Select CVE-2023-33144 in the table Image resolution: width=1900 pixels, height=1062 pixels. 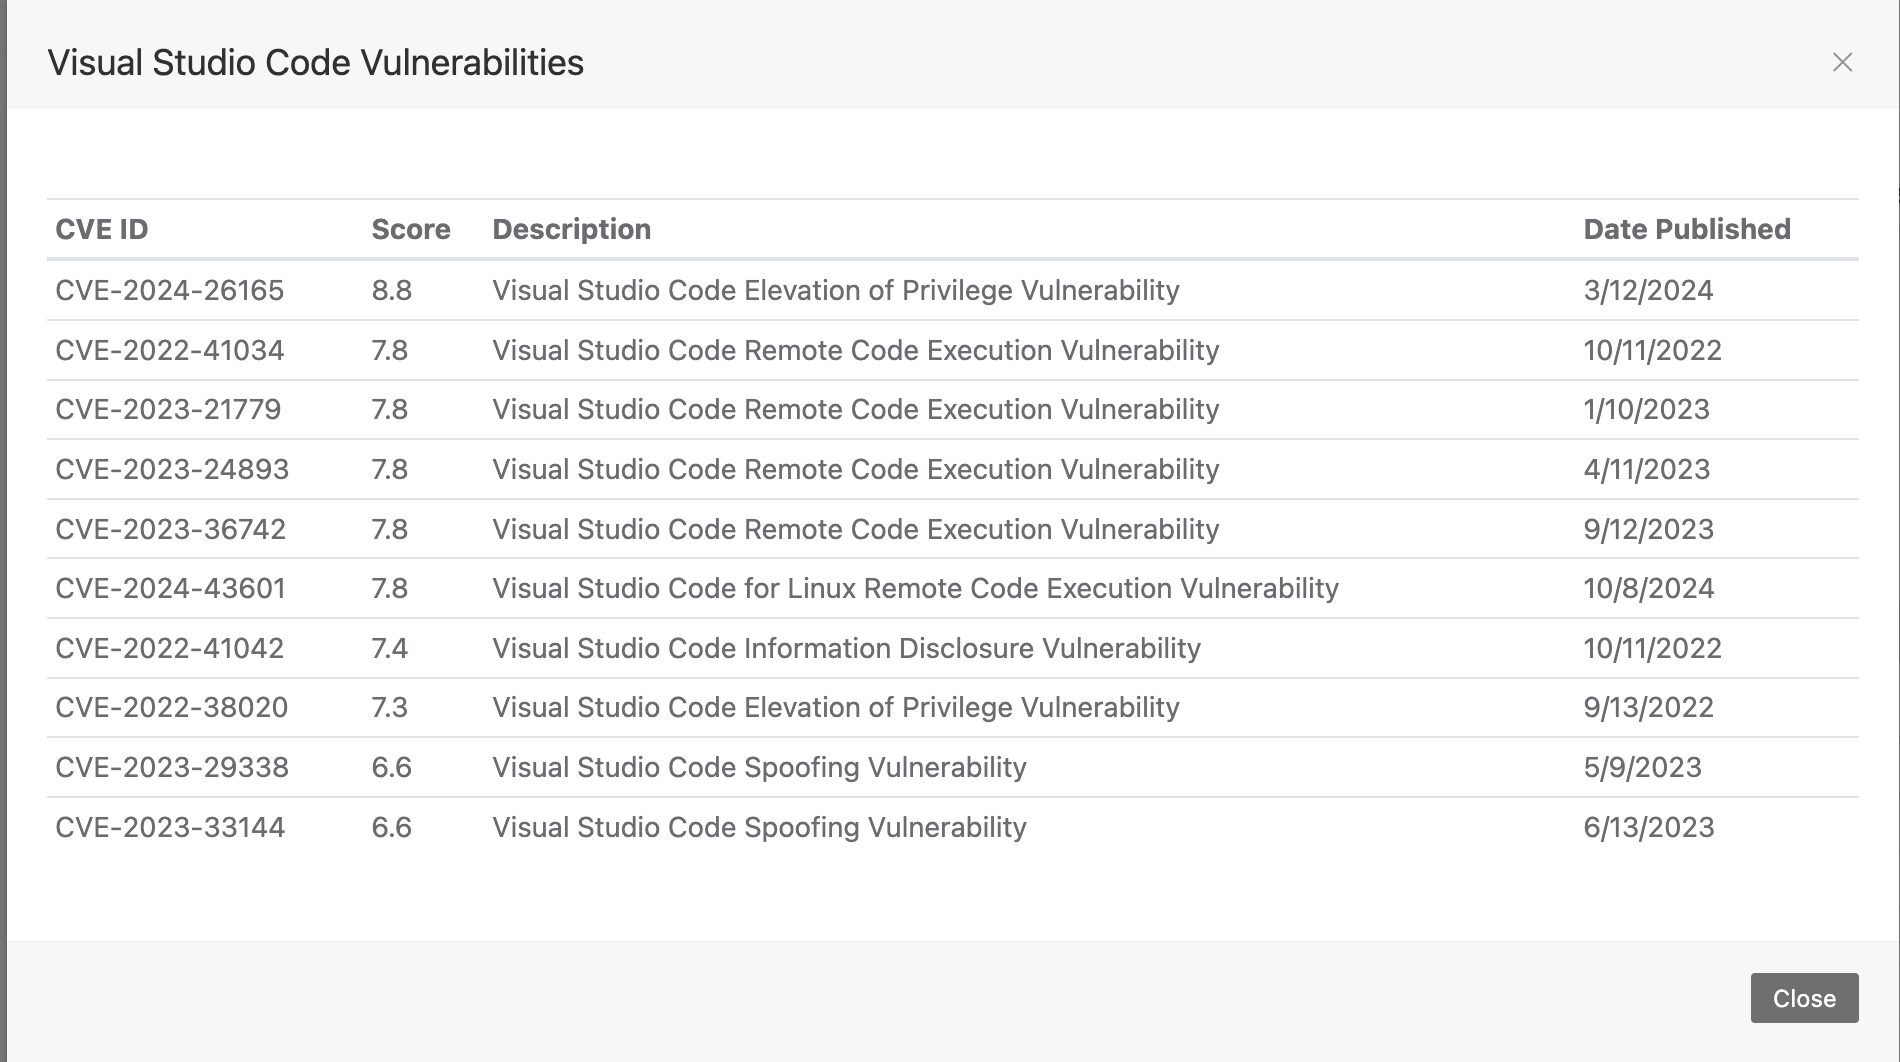pos(170,827)
